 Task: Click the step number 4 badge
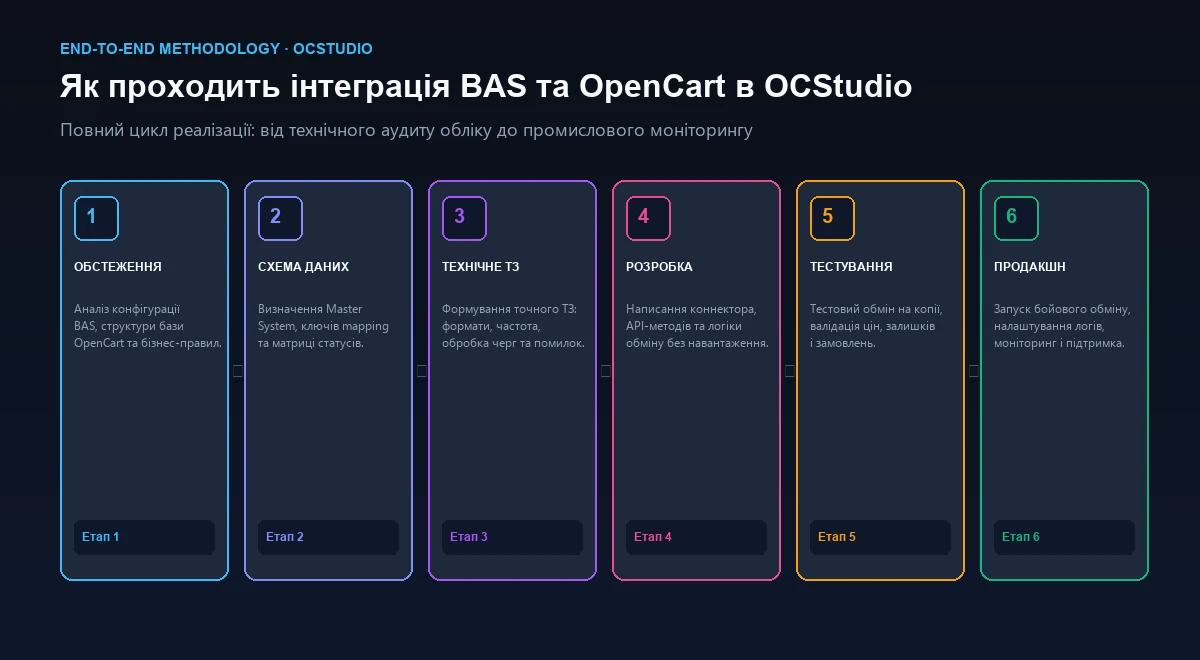click(x=648, y=218)
